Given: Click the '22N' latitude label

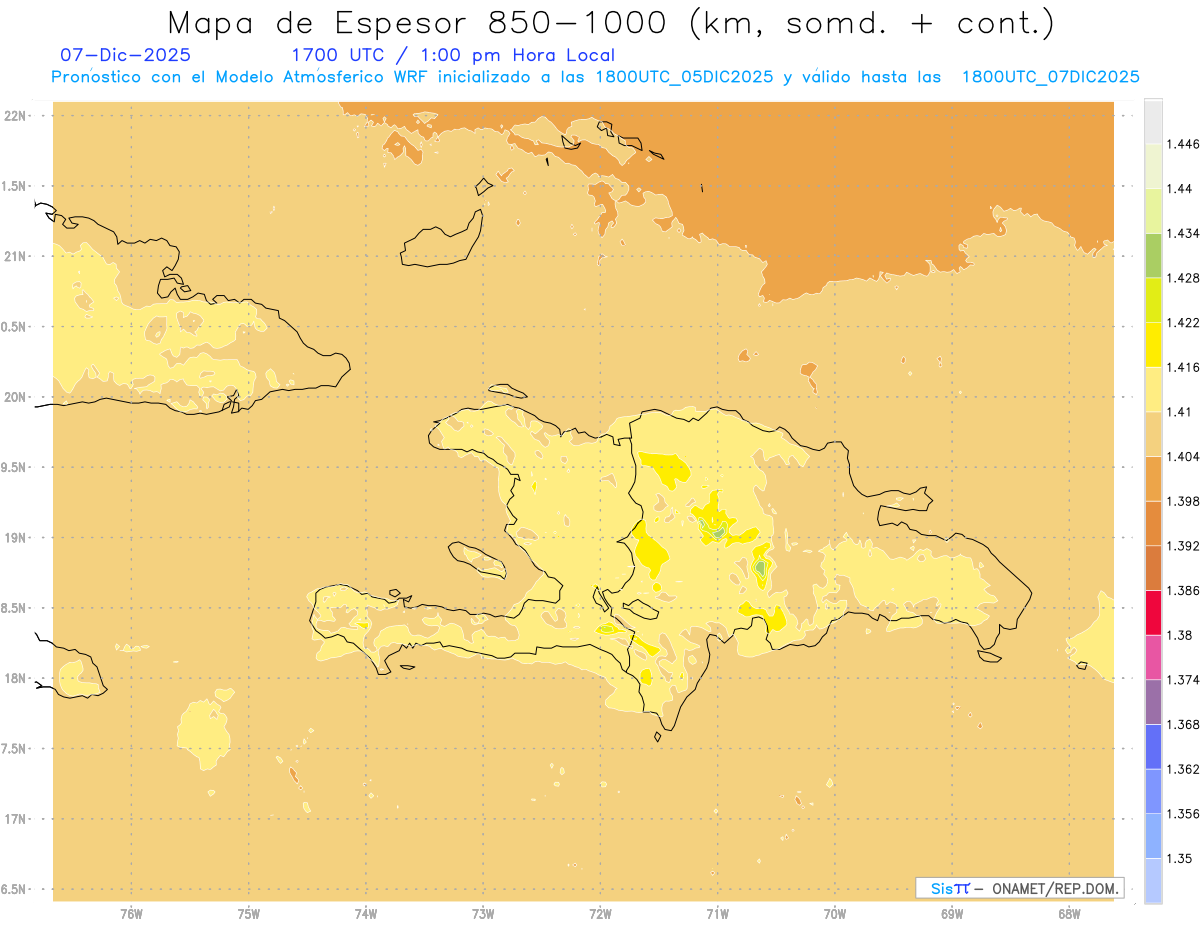Looking at the screenshot, I should [x=16, y=116].
